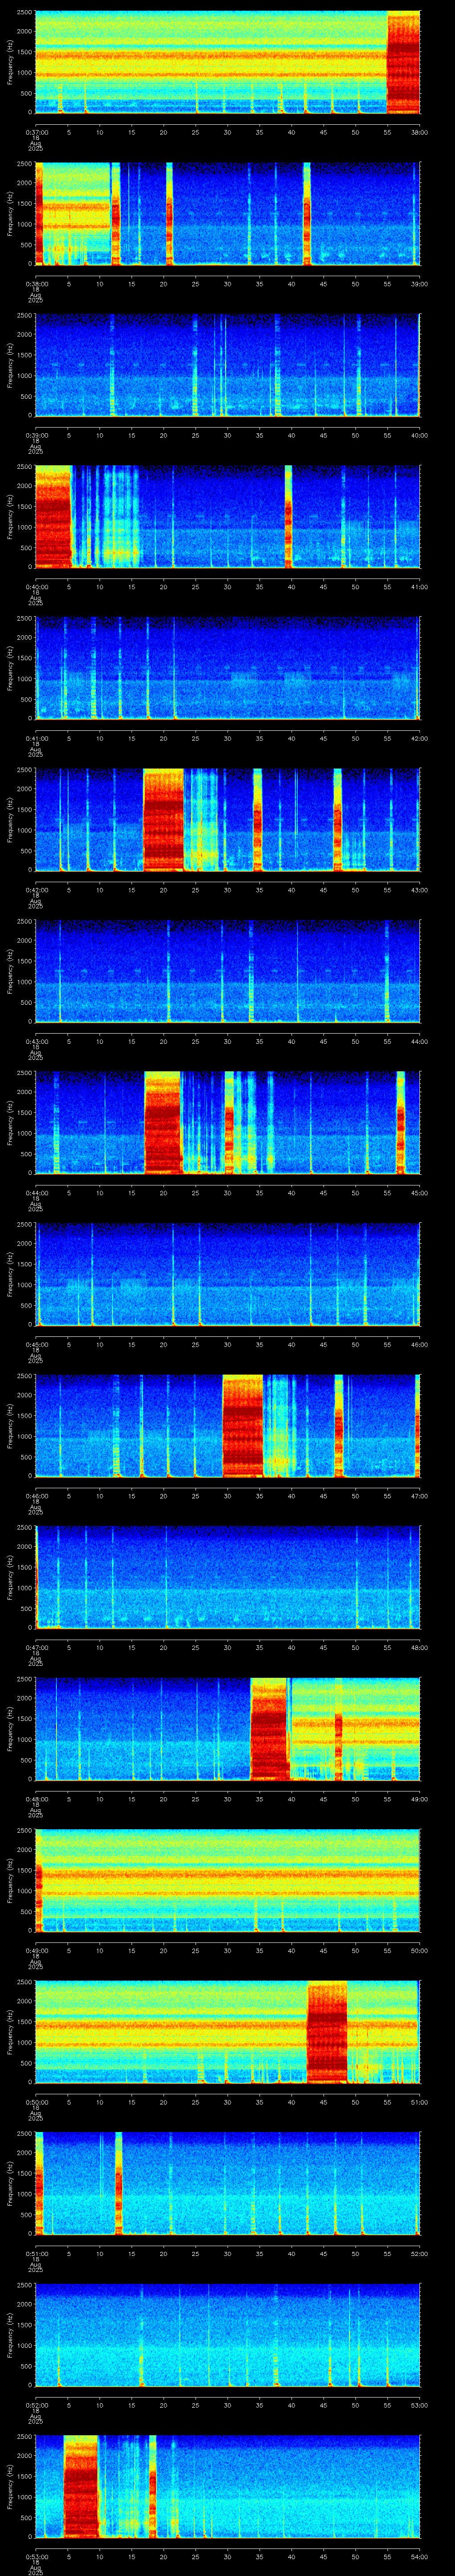Image resolution: width=455 pixels, height=2576 pixels.
Task: Click the 52:00 end time label
Action: (x=419, y=2253)
